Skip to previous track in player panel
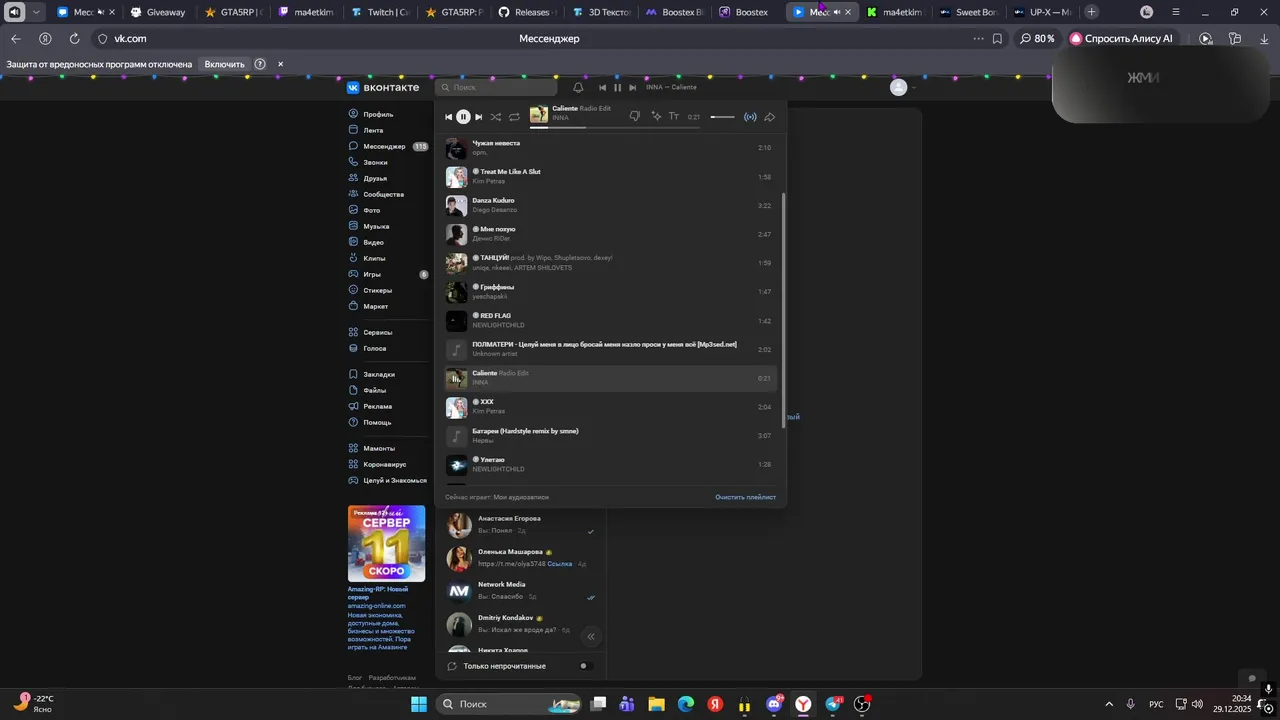Image resolution: width=1280 pixels, height=720 pixels. point(448,117)
